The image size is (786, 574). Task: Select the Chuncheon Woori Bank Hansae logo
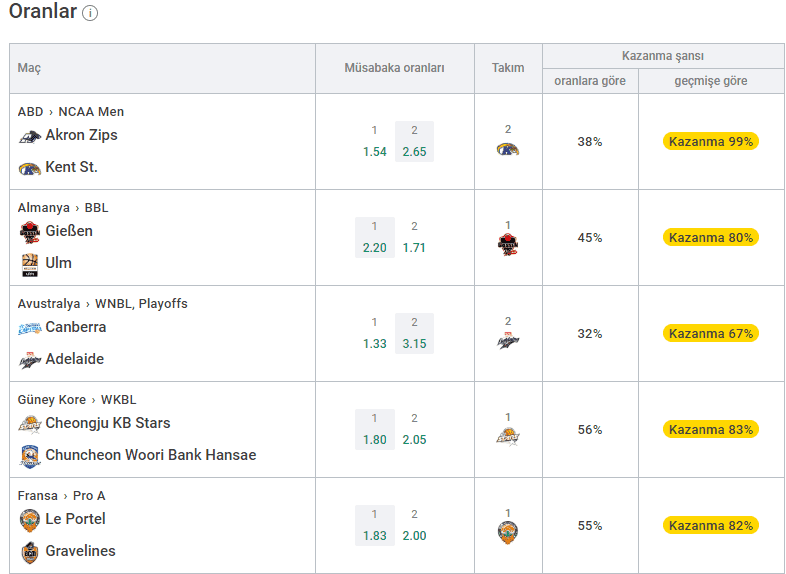pos(30,457)
